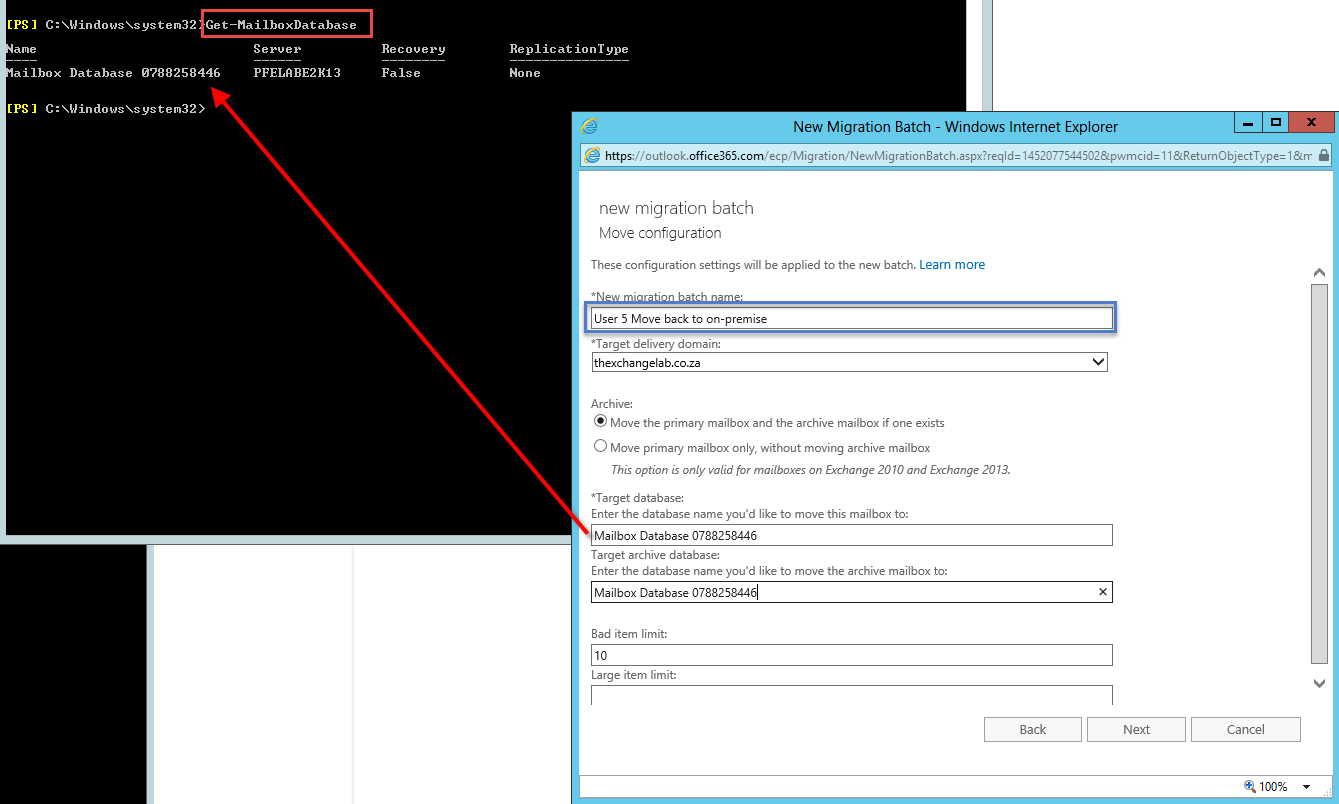Click the empty PowerShell prompt line
This screenshot has width=1339, height=804.
point(106,108)
